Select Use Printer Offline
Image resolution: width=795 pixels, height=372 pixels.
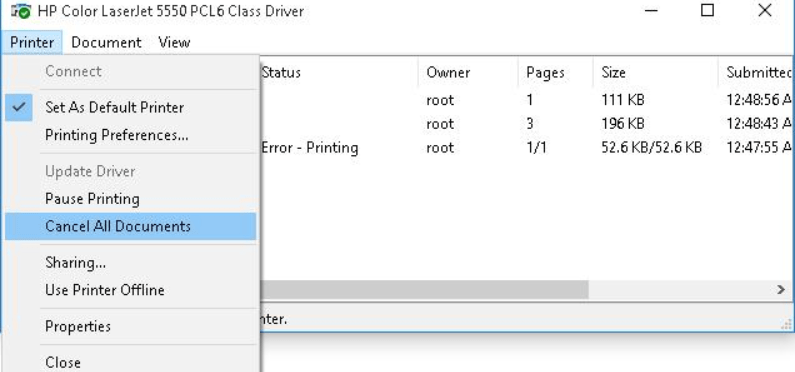click(x=131, y=290)
